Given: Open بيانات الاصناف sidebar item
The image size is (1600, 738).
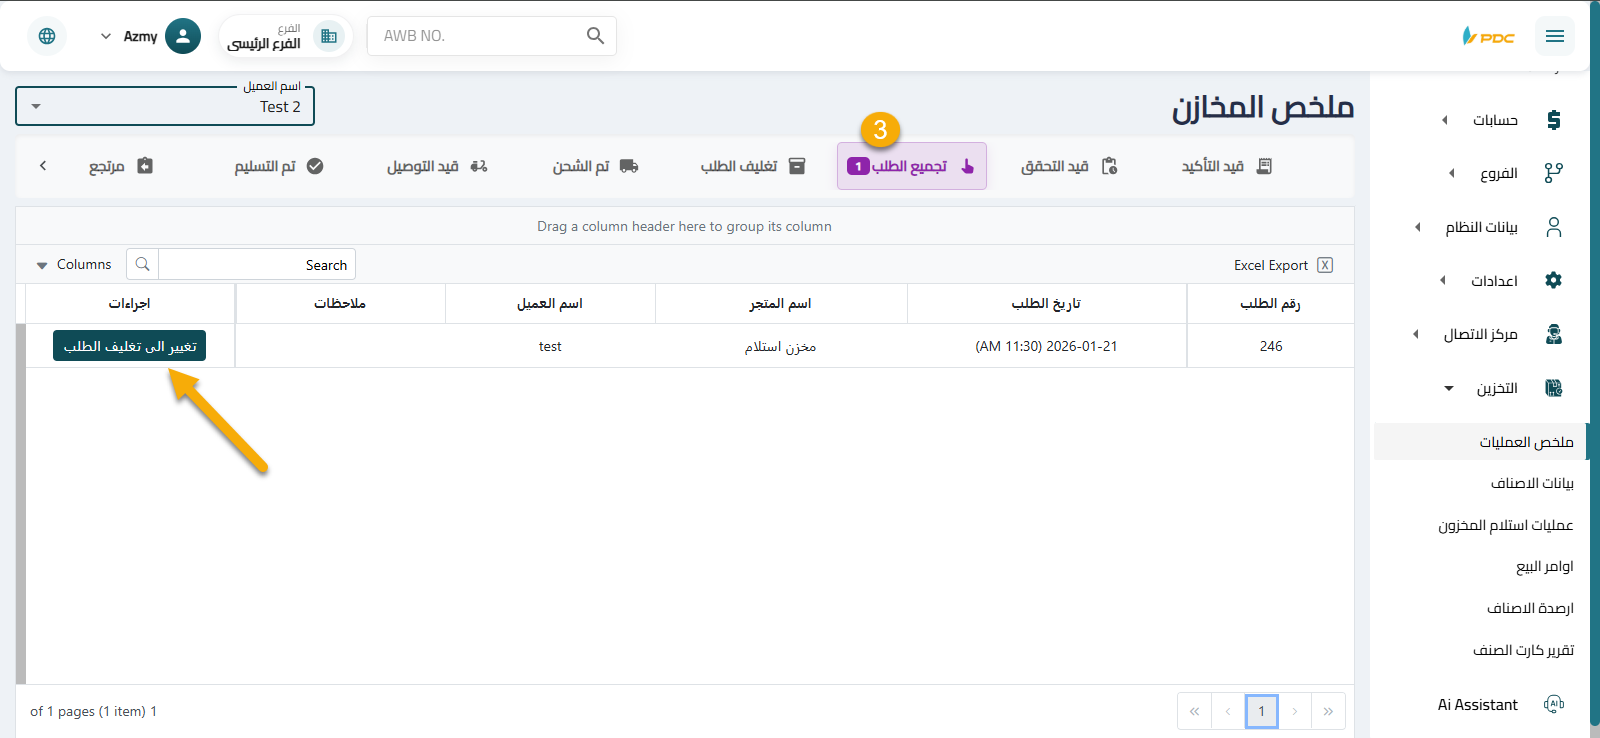Looking at the screenshot, I should pos(1532,483).
